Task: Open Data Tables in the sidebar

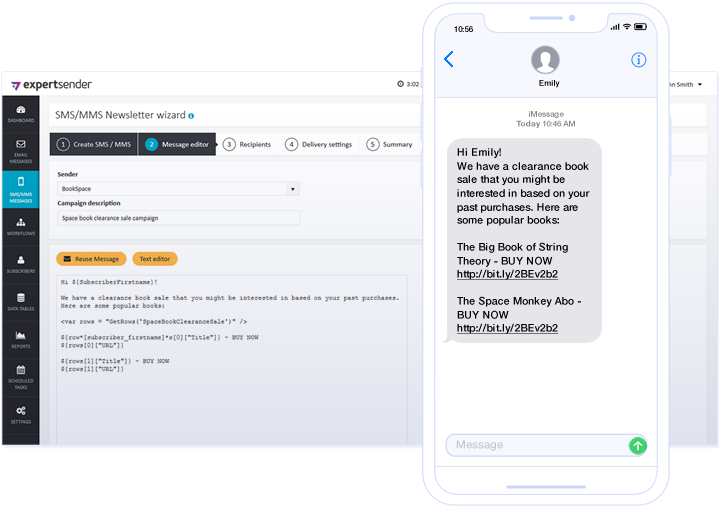Action: tap(21, 302)
